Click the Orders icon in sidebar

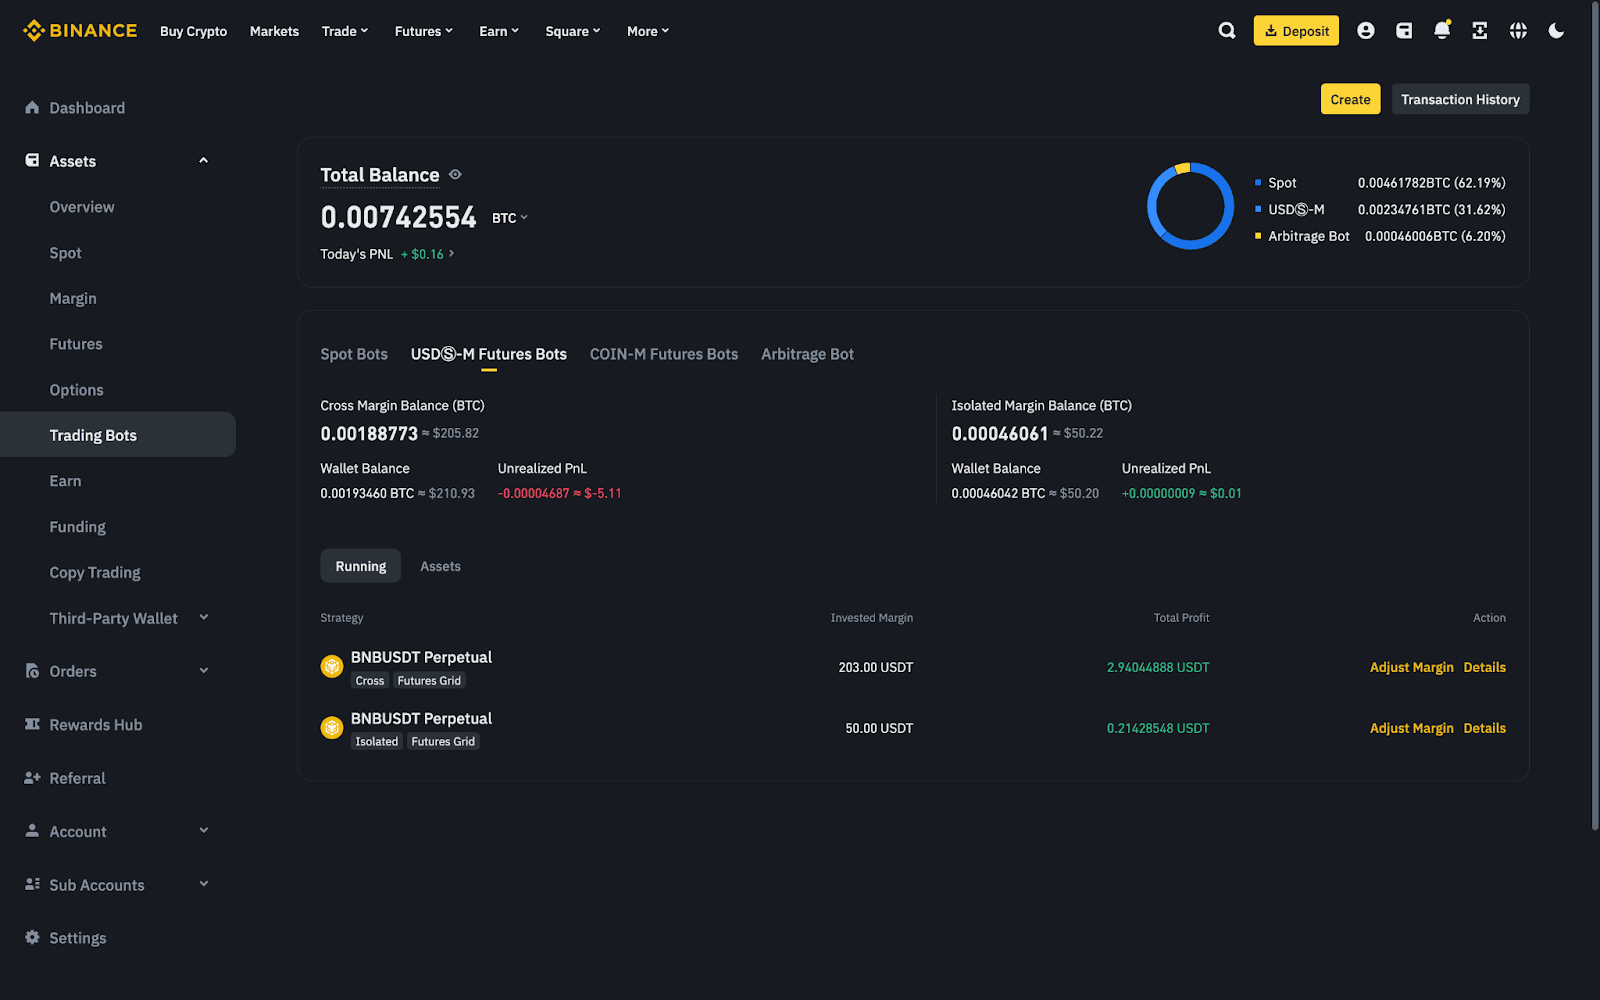point(32,671)
